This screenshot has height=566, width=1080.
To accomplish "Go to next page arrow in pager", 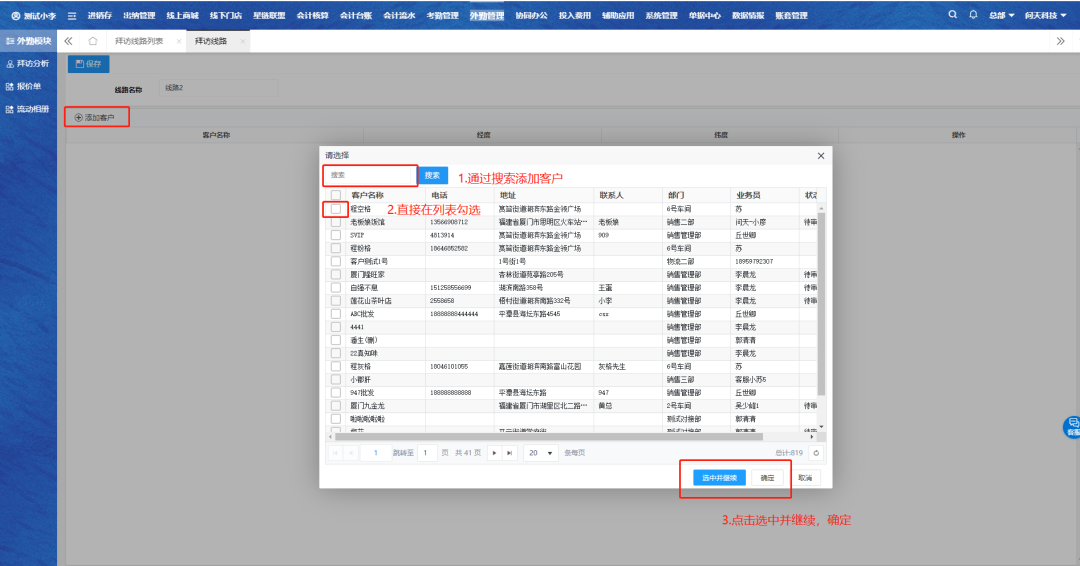I will [495, 453].
